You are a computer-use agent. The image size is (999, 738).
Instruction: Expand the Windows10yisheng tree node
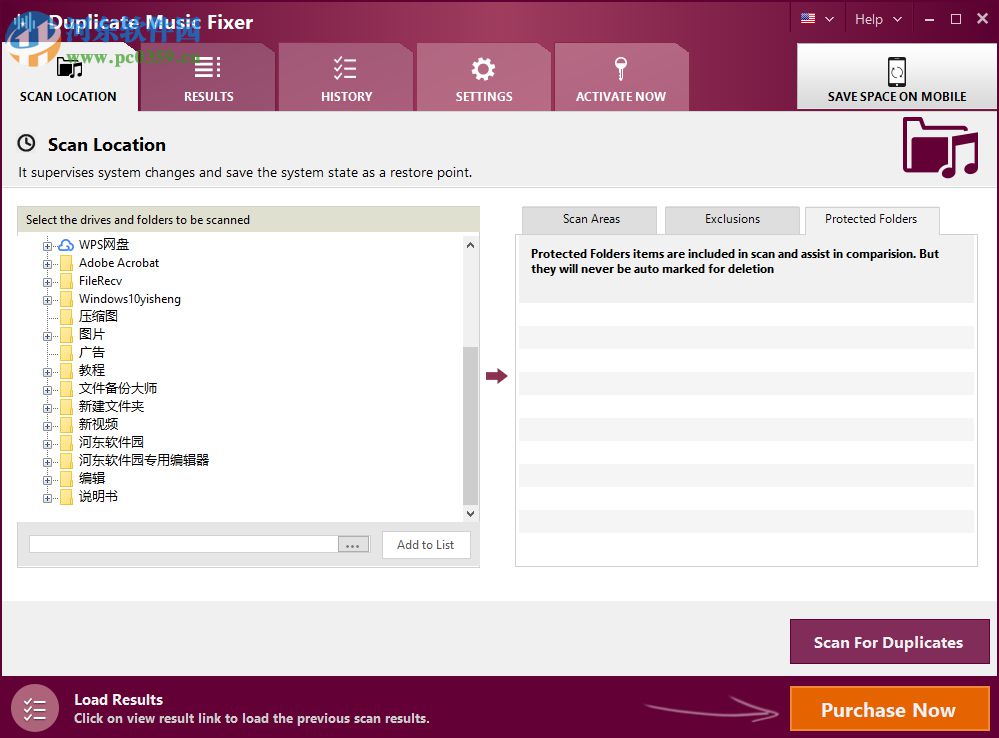tap(47, 300)
